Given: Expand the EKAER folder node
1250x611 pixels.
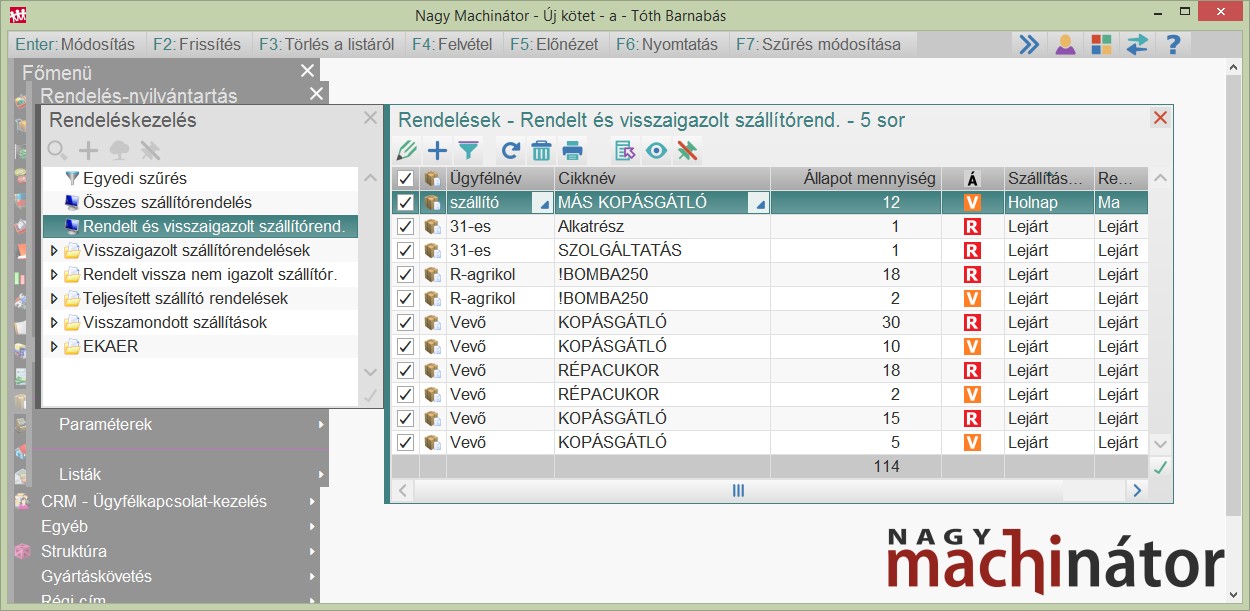Looking at the screenshot, I should [54, 347].
